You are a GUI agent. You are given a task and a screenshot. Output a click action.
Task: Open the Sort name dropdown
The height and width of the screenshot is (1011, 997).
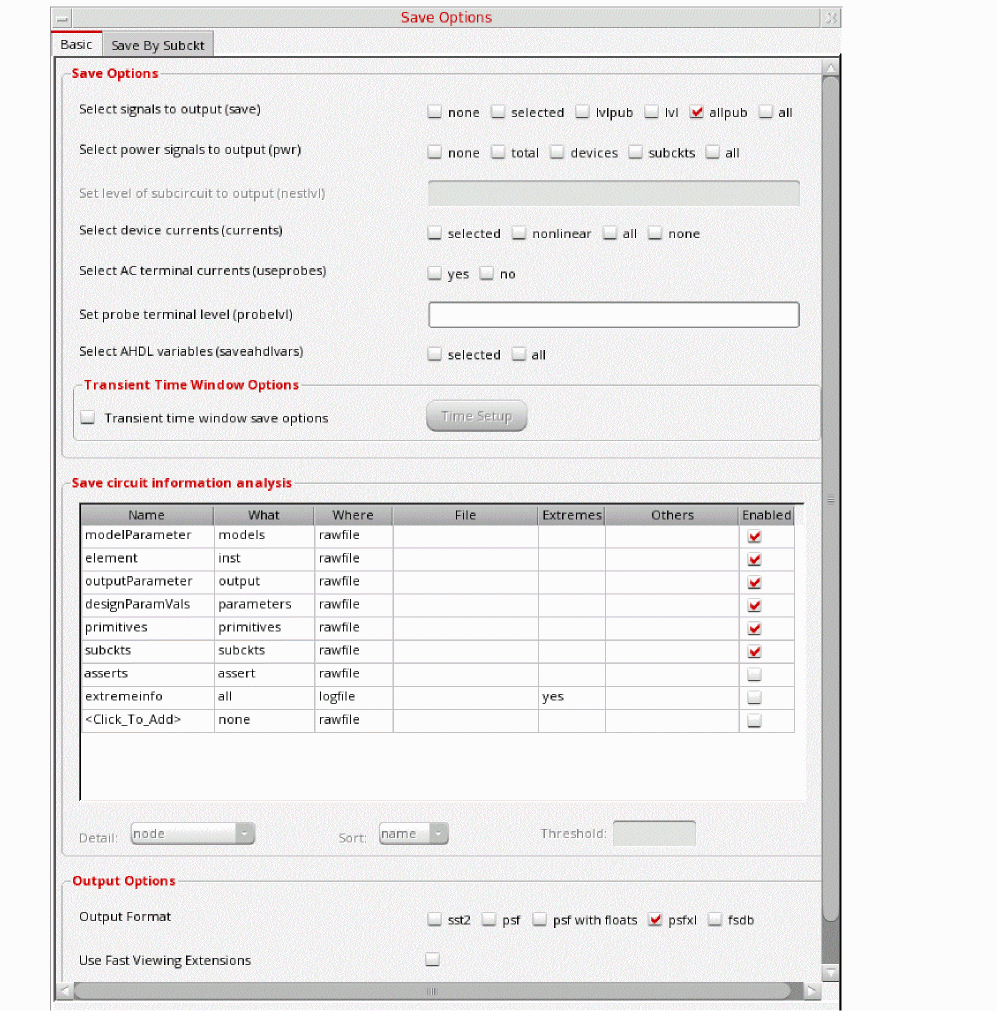coord(413,834)
